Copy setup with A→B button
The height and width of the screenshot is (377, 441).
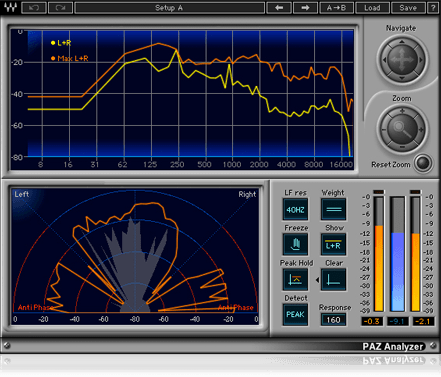[336, 8]
